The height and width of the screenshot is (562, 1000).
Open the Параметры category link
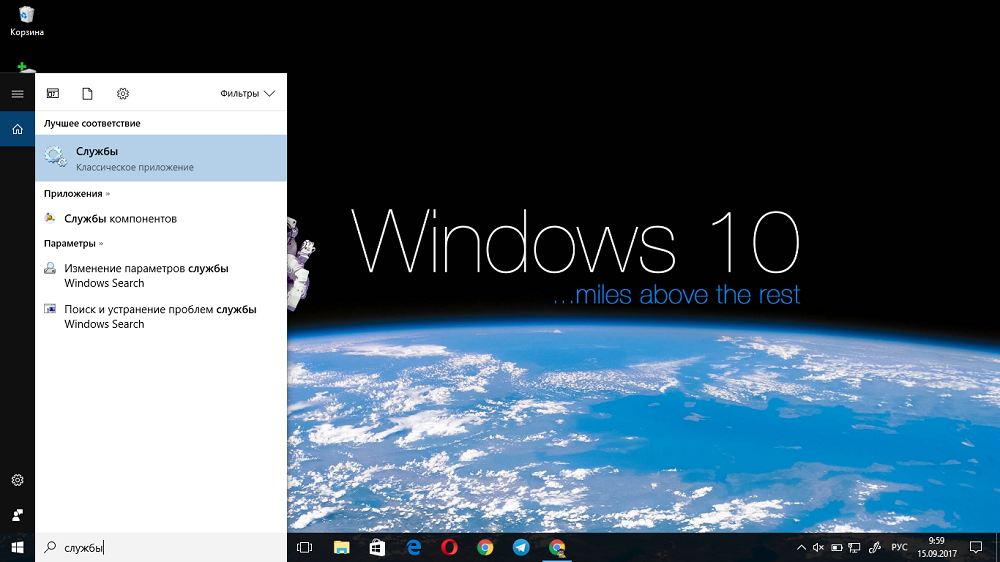(x=73, y=243)
